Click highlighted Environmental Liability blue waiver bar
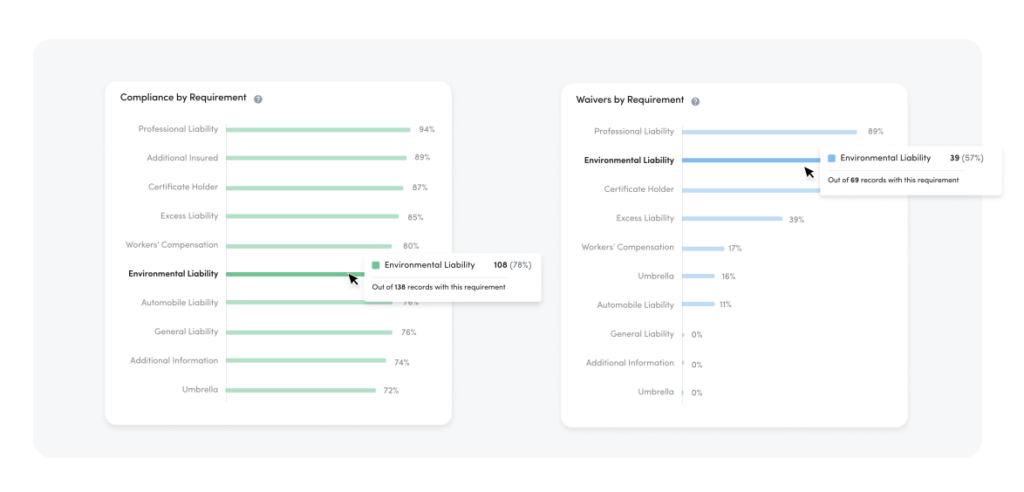The image size is (1024, 492). coord(751,159)
